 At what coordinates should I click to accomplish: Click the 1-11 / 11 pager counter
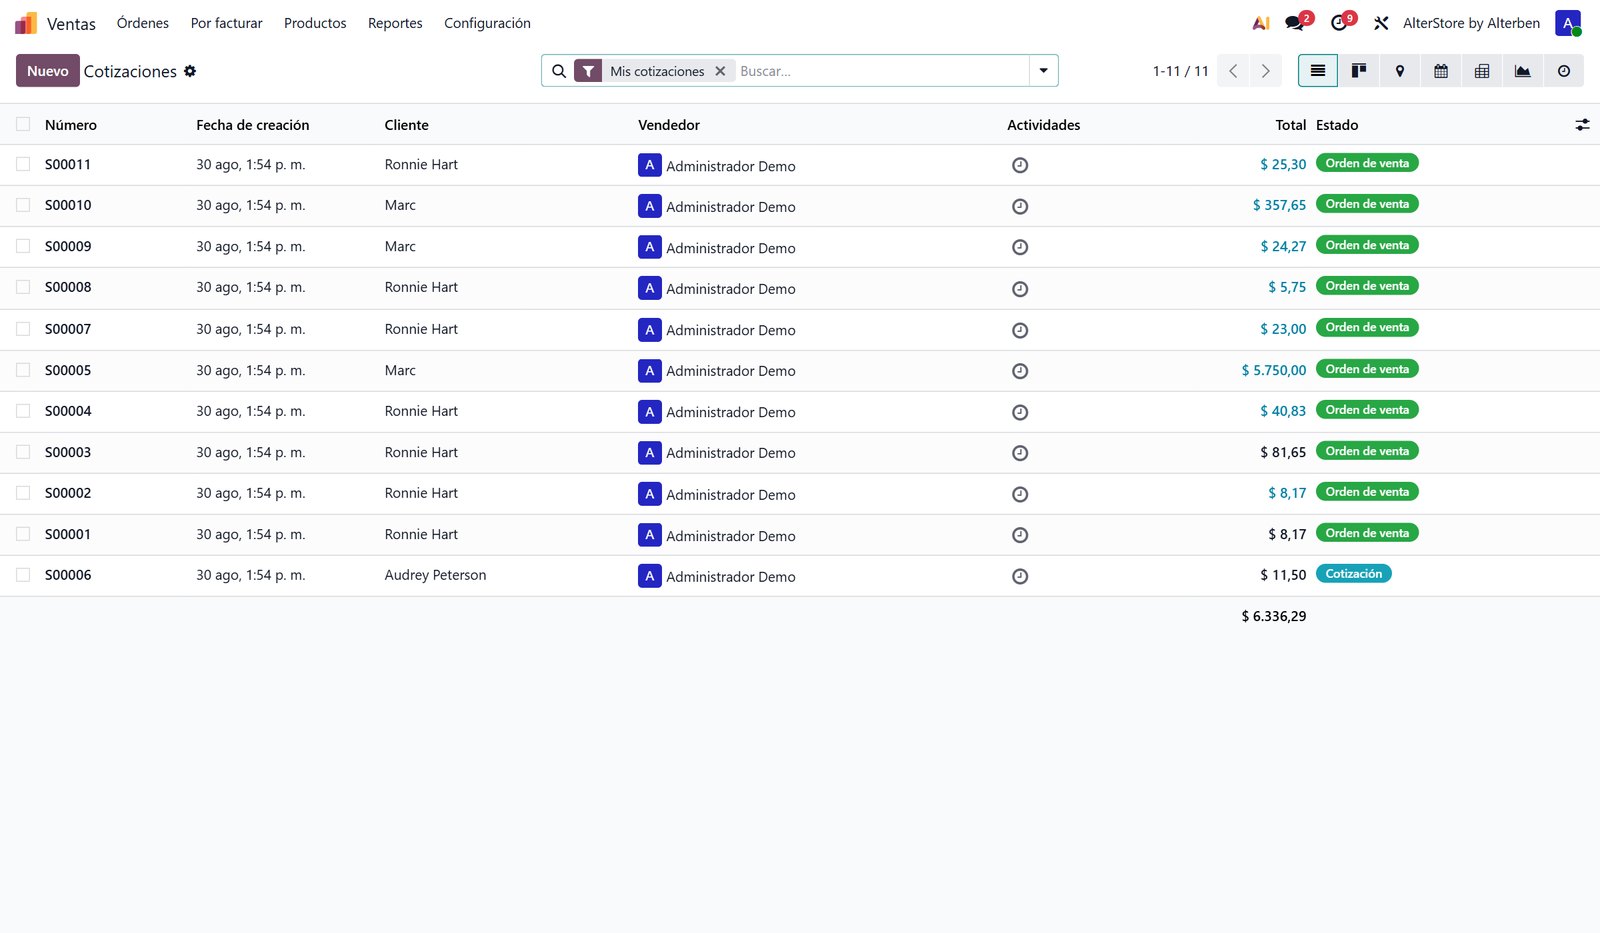[x=1180, y=71]
